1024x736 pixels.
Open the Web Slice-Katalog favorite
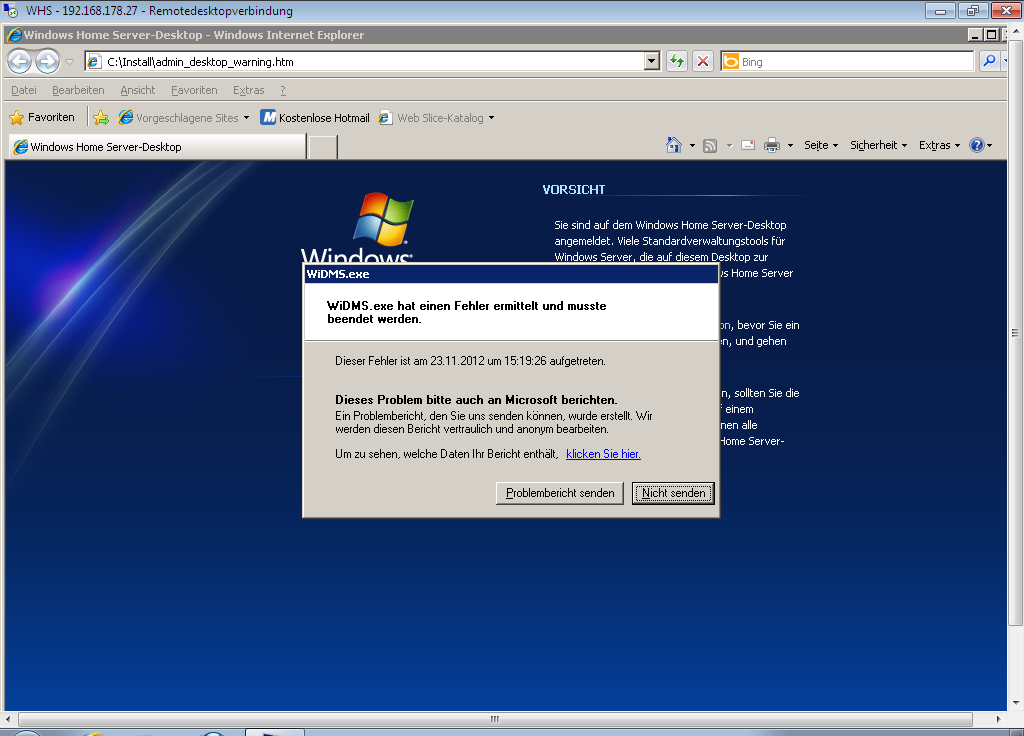point(432,118)
